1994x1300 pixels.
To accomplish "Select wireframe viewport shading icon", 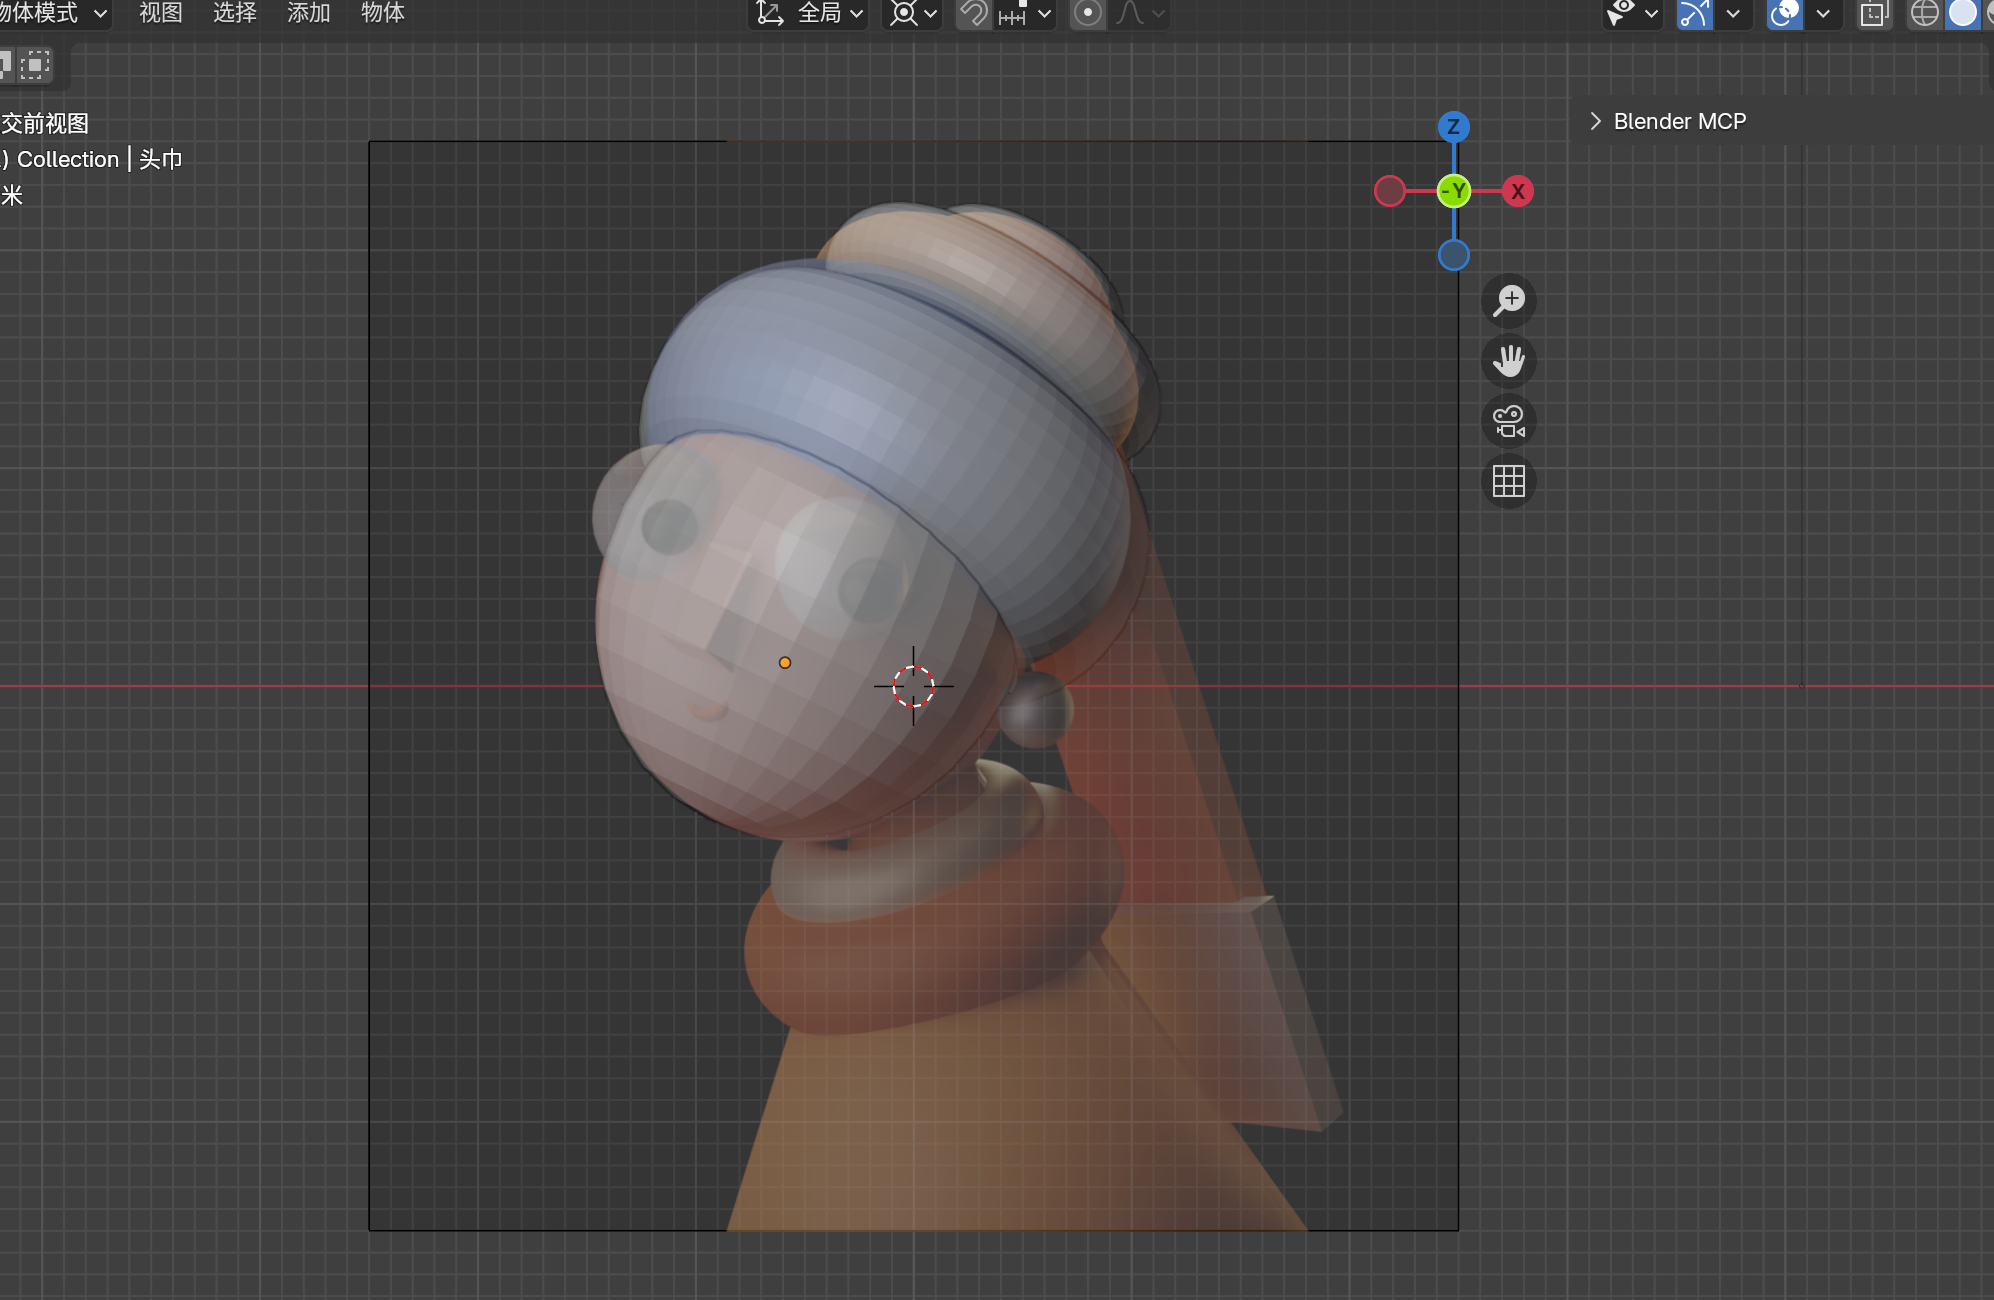I will tap(1923, 13).
